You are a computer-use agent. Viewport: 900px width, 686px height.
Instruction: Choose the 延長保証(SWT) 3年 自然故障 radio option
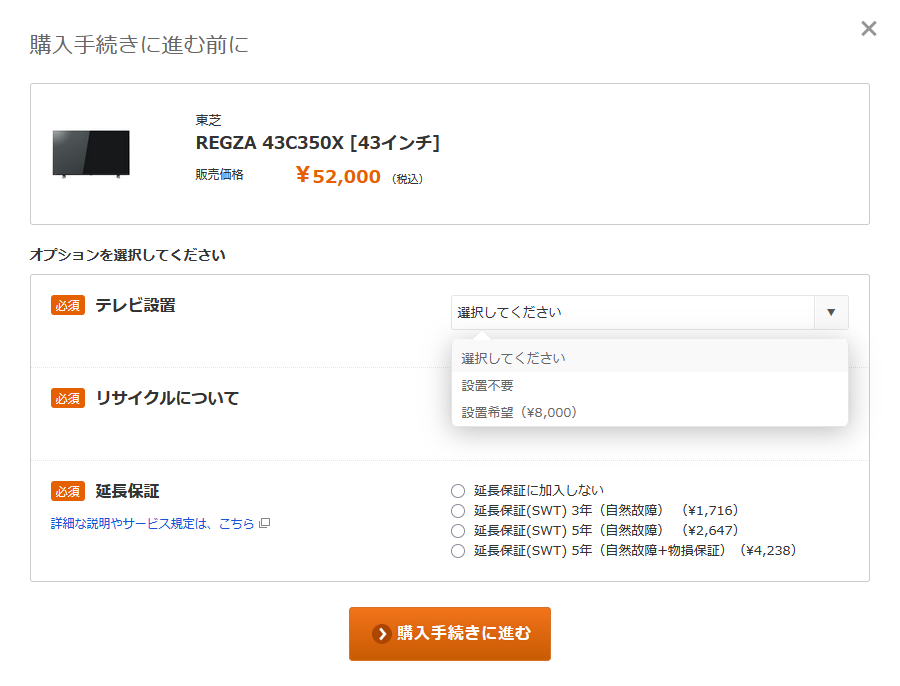point(458,511)
